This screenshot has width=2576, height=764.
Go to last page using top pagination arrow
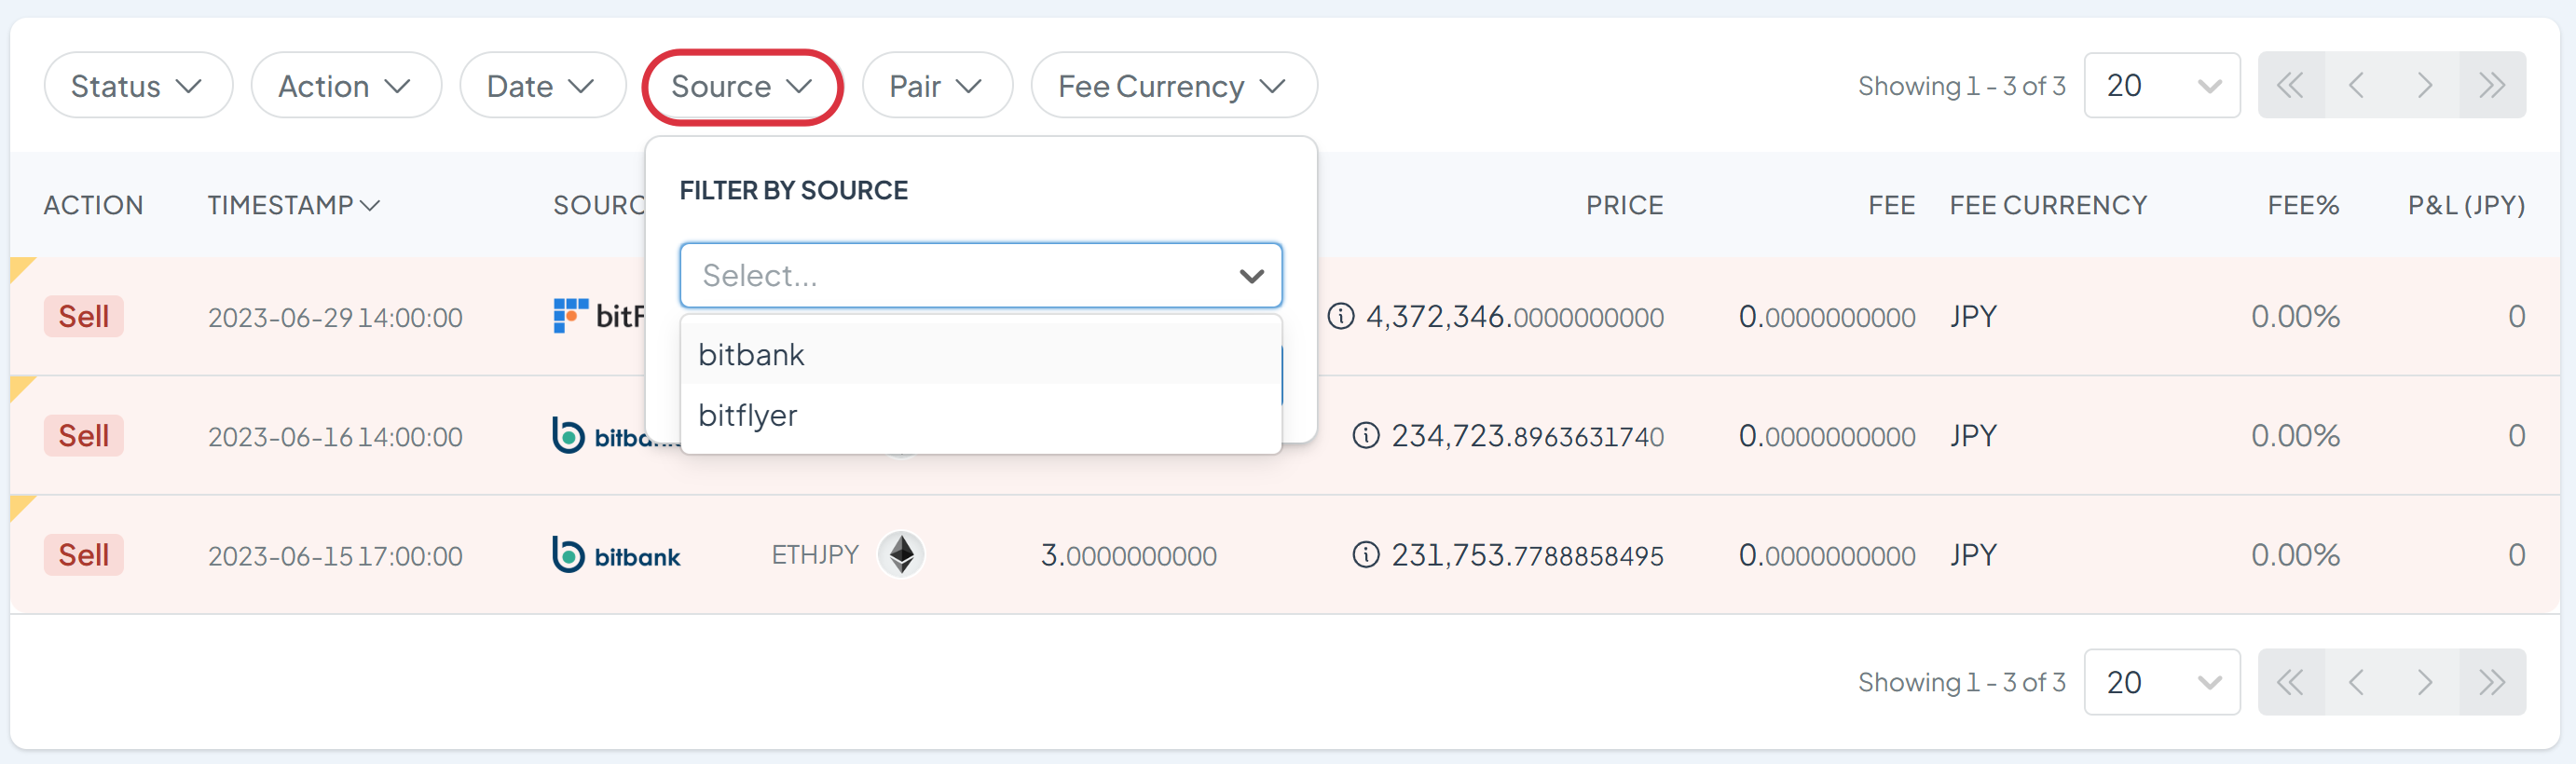coord(2491,86)
